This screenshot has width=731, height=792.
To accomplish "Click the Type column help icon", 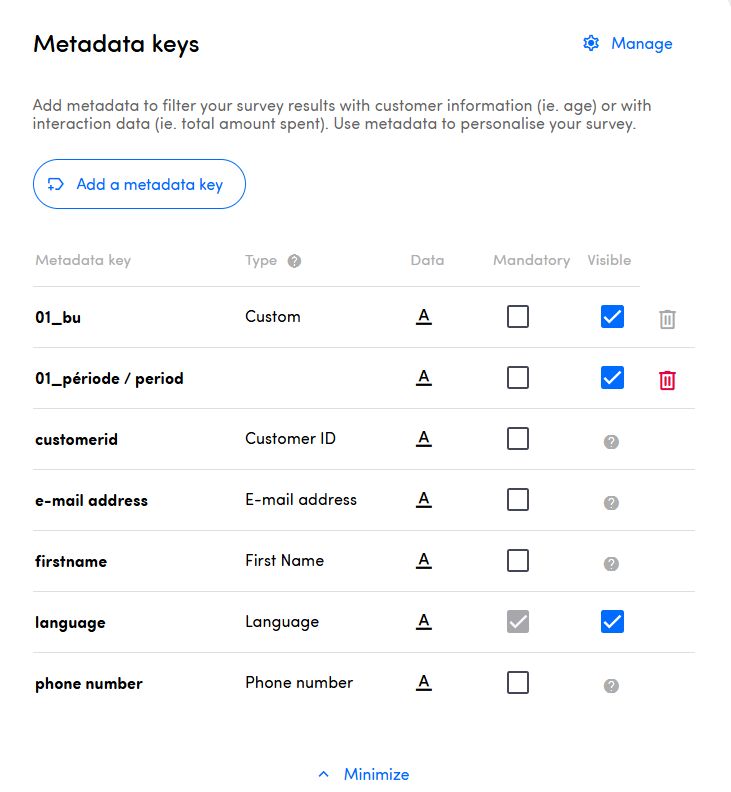I will click(x=294, y=261).
